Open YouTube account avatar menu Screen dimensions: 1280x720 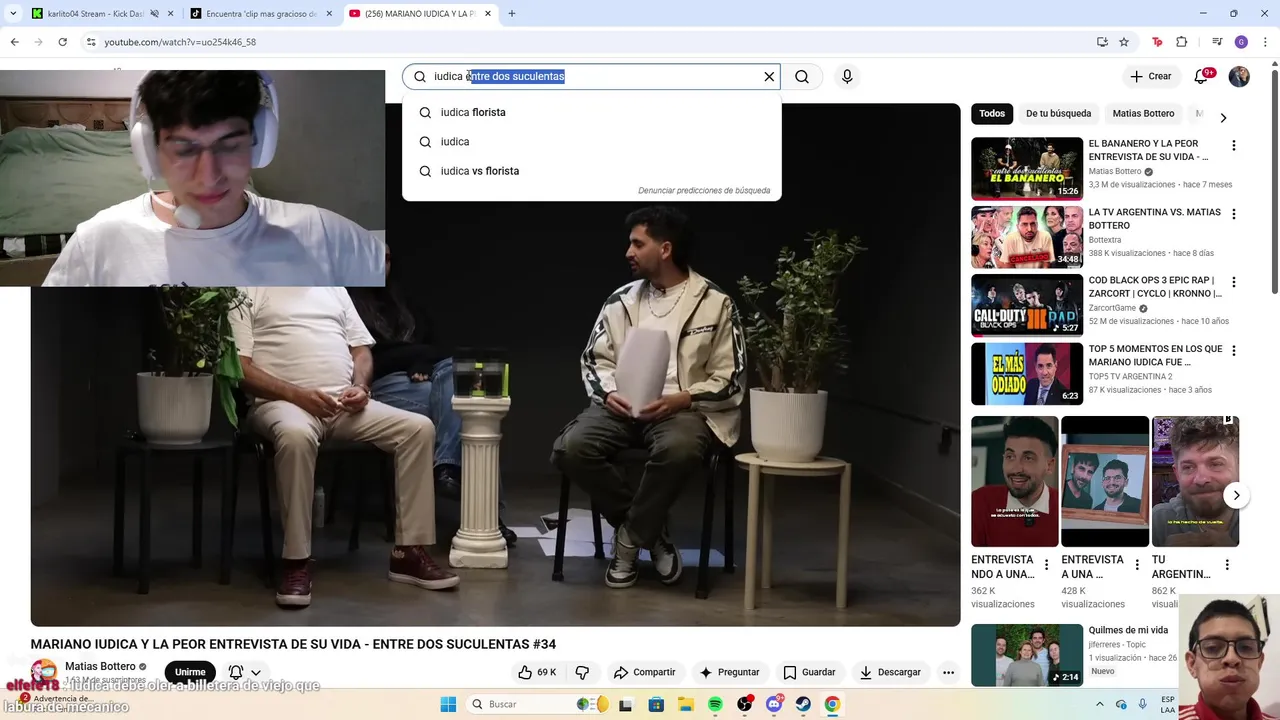(x=1239, y=76)
